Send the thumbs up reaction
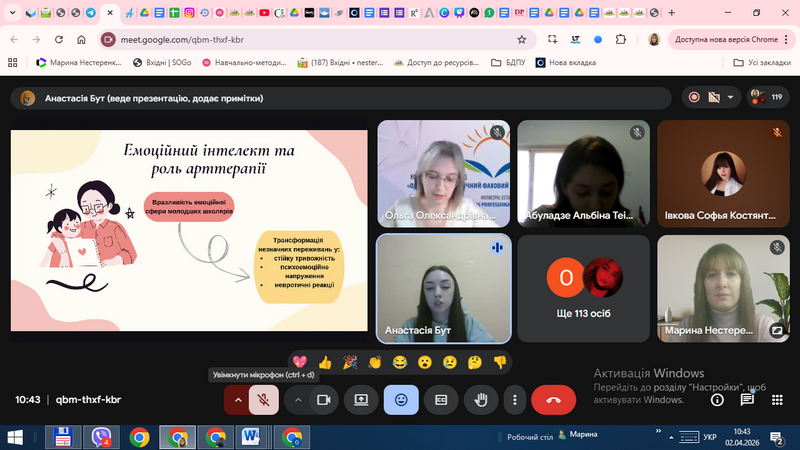Image resolution: width=800 pixels, height=450 pixels. coord(324,362)
